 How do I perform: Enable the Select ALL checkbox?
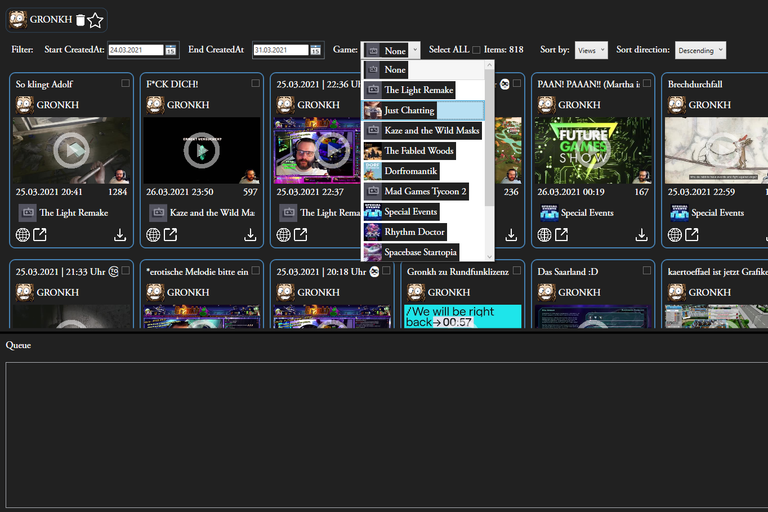(476, 50)
